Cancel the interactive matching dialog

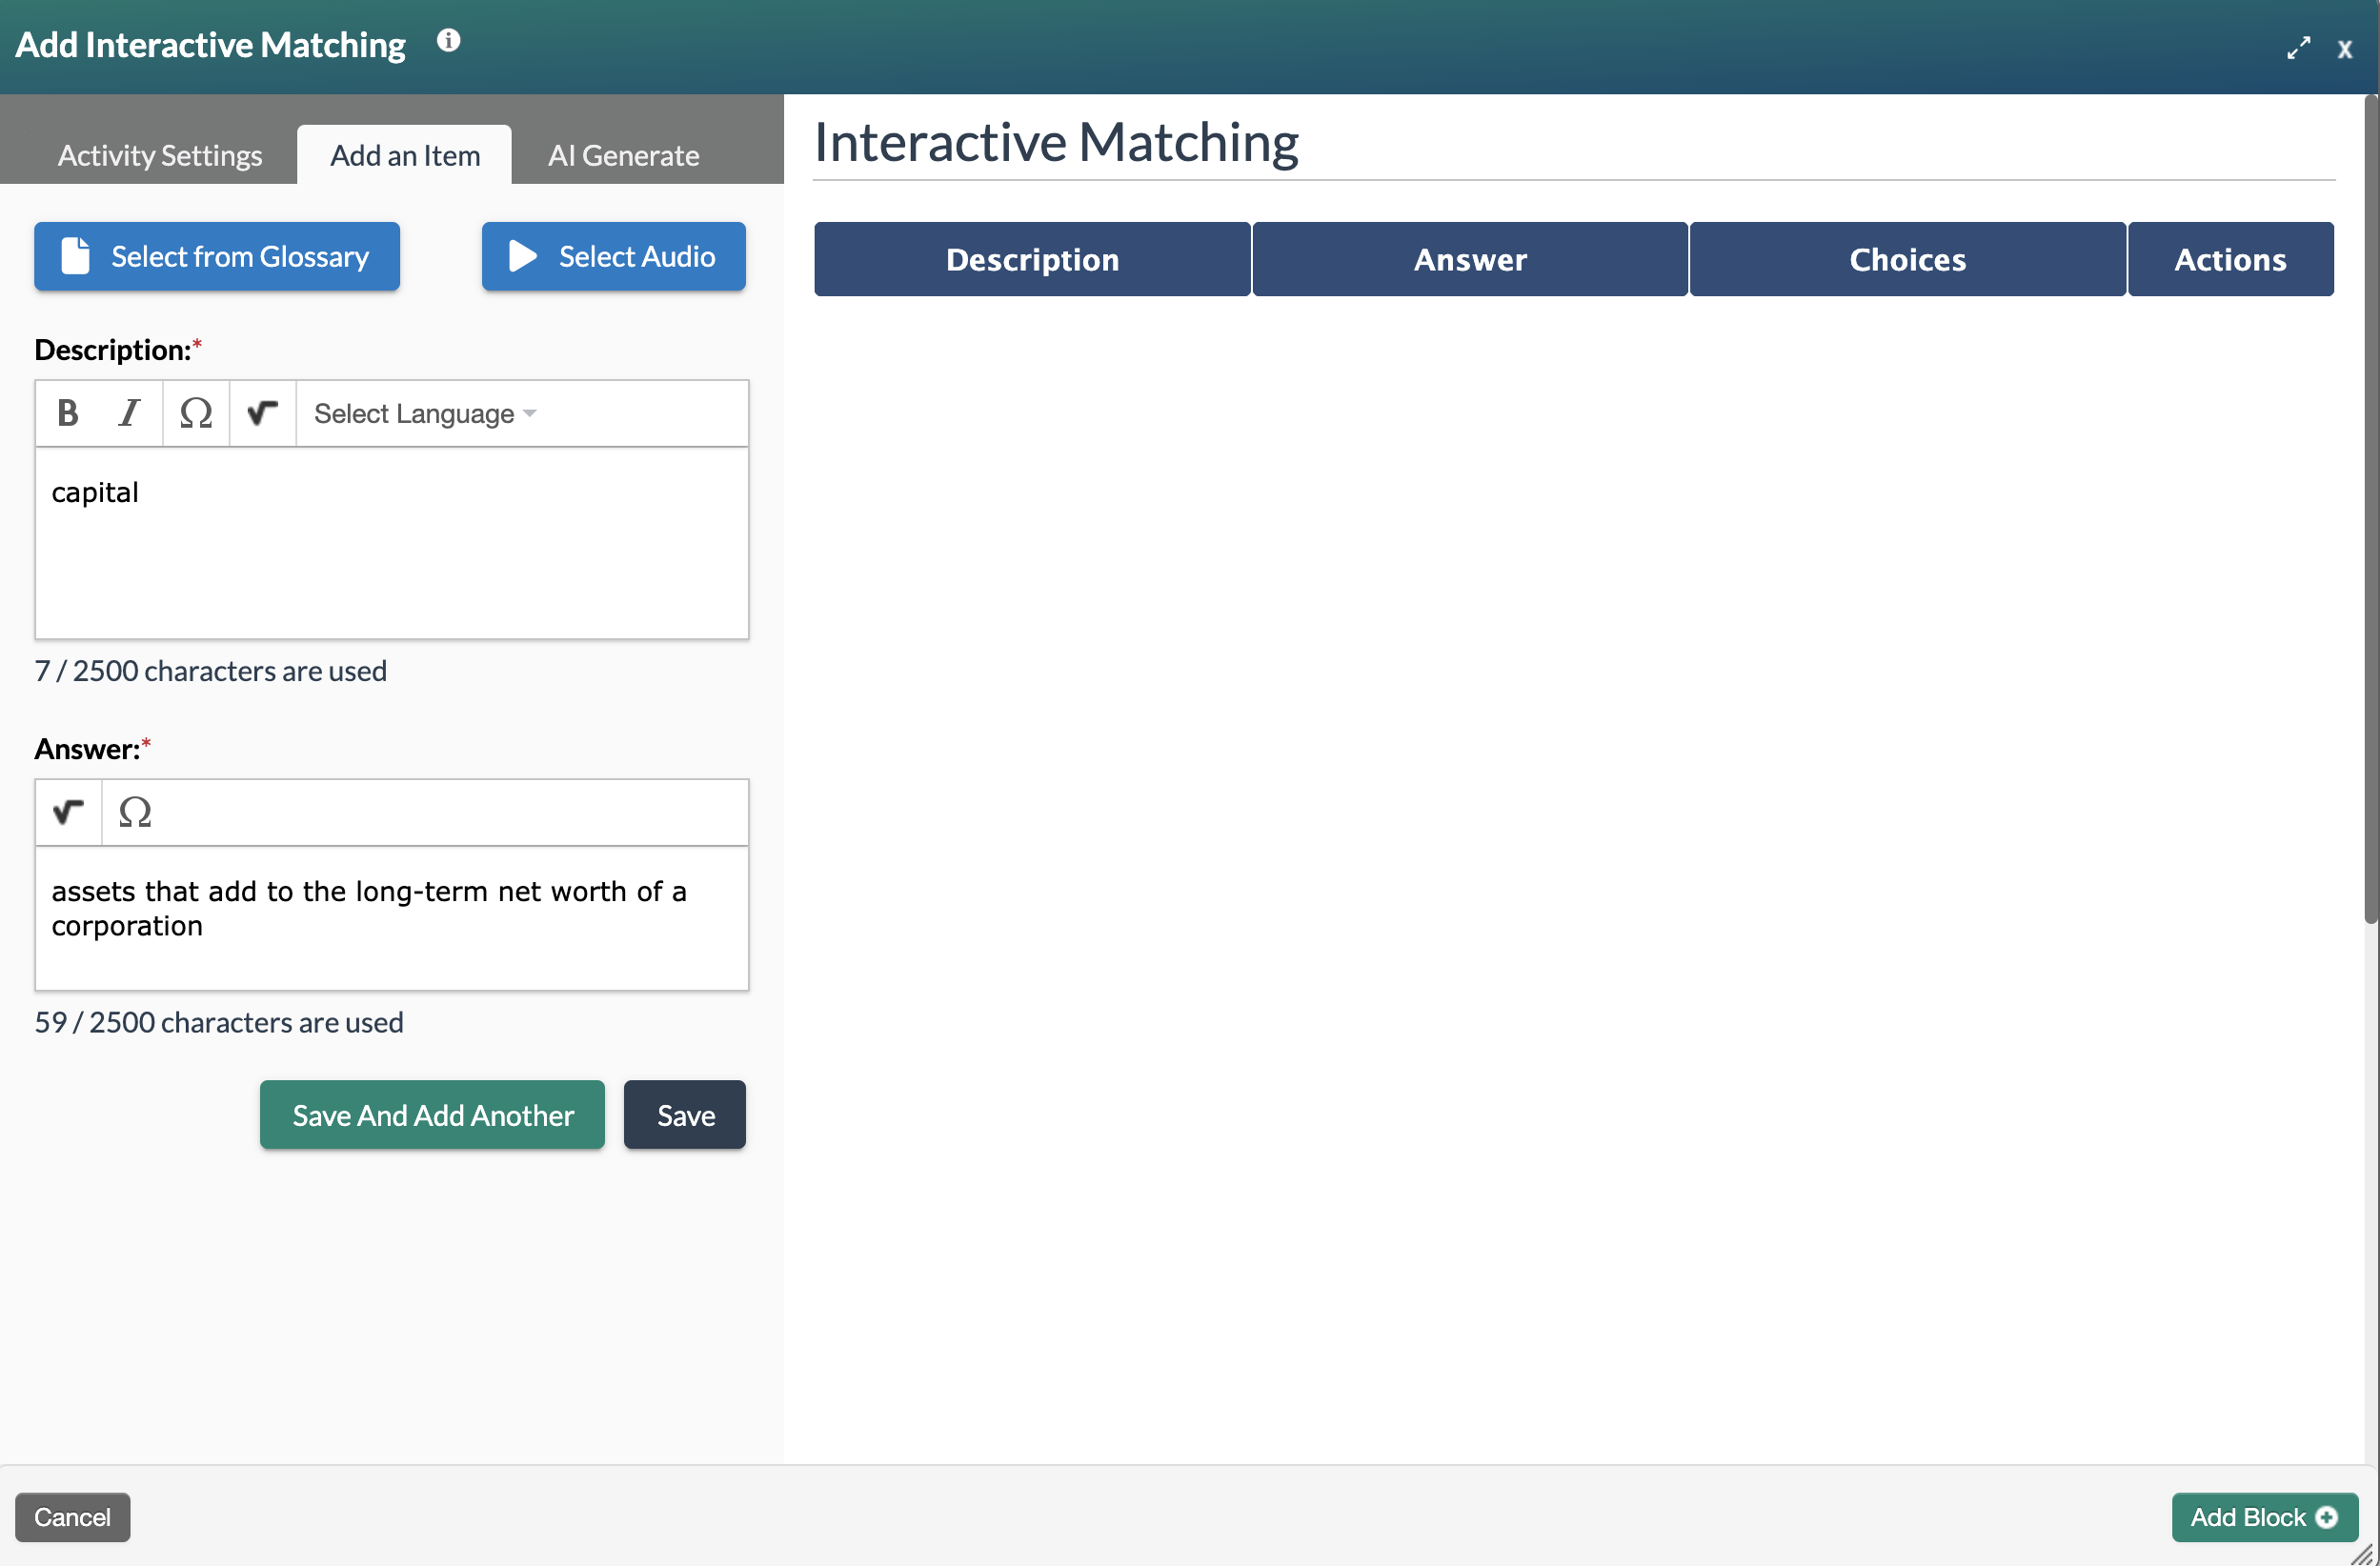[72, 1517]
